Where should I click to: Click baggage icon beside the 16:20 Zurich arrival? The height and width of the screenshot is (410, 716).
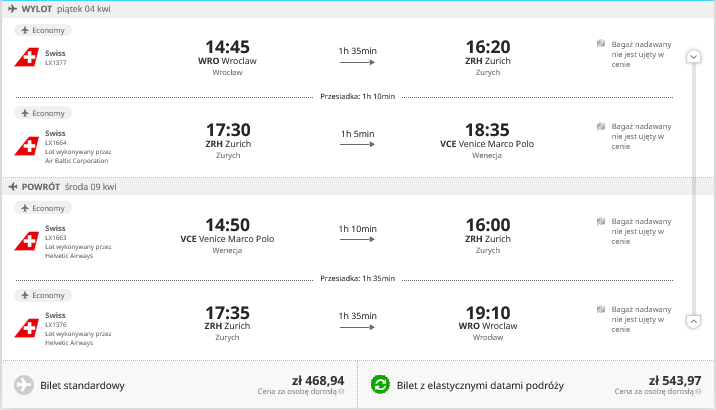601,44
